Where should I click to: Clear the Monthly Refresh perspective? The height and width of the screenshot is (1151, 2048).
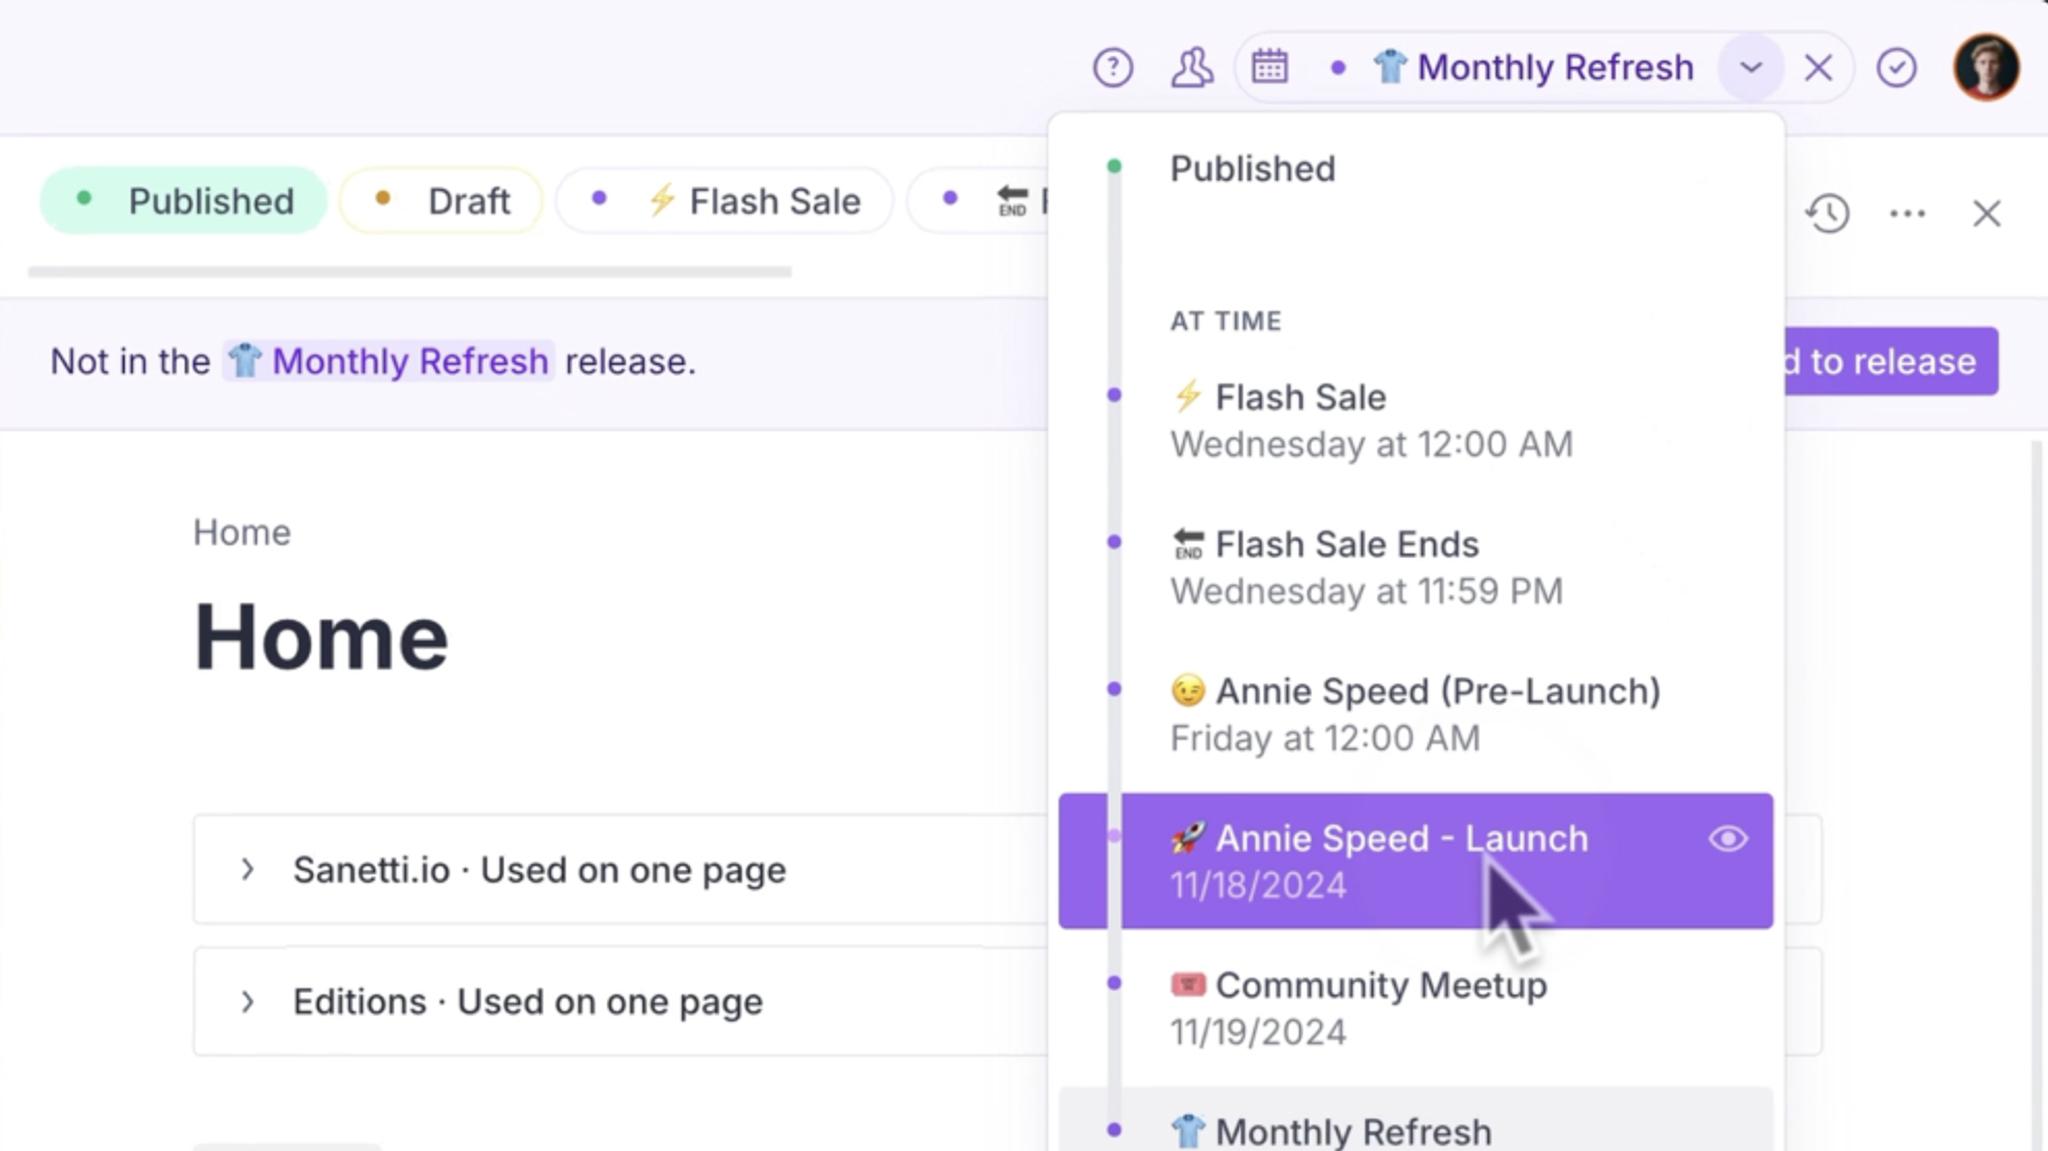pyautogui.click(x=1817, y=68)
